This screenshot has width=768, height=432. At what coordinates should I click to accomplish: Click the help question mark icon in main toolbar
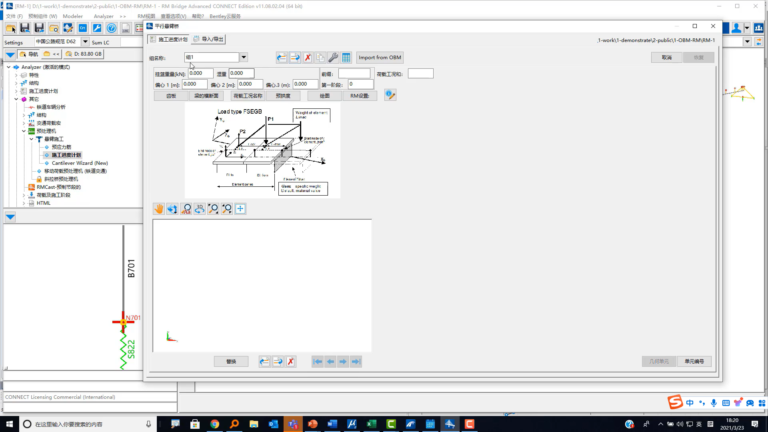pyautogui.click(x=112, y=28)
